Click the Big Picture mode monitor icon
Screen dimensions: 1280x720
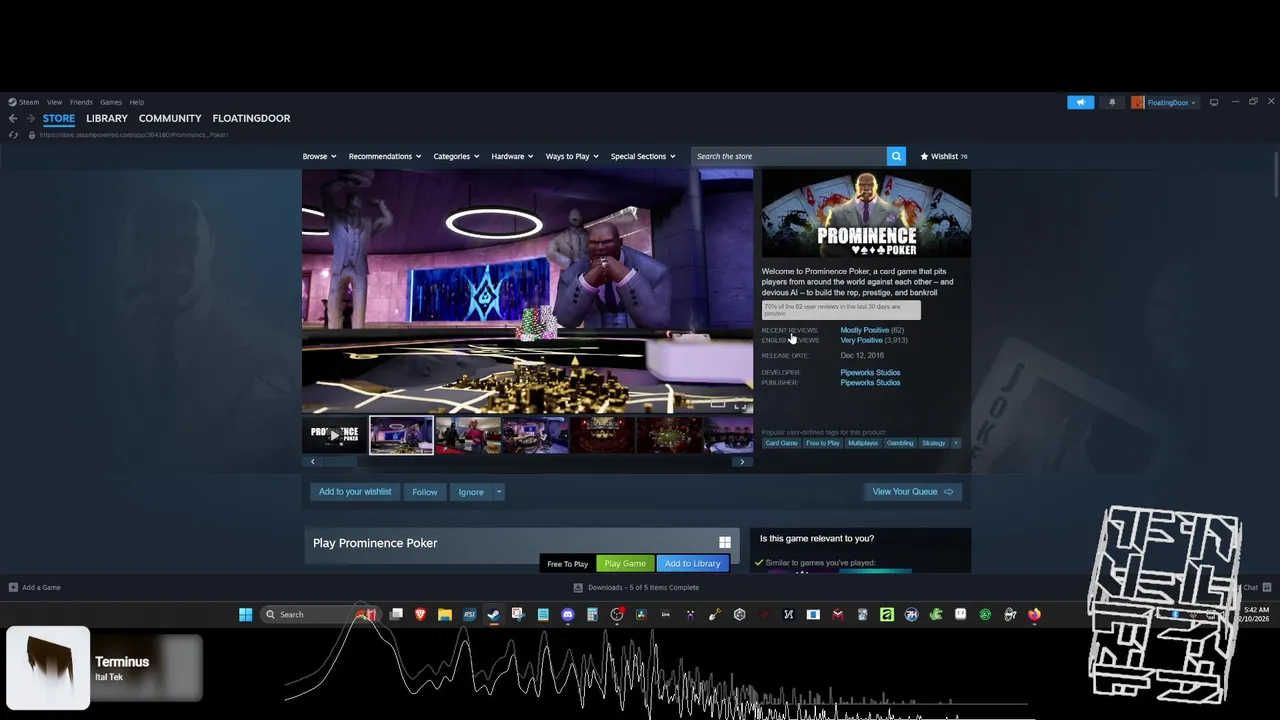[x=1214, y=102]
